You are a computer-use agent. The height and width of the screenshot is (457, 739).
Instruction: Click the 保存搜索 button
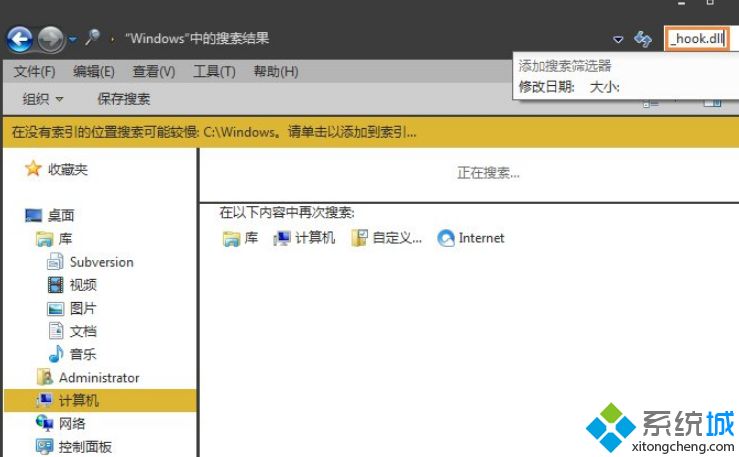pyautogui.click(x=124, y=99)
